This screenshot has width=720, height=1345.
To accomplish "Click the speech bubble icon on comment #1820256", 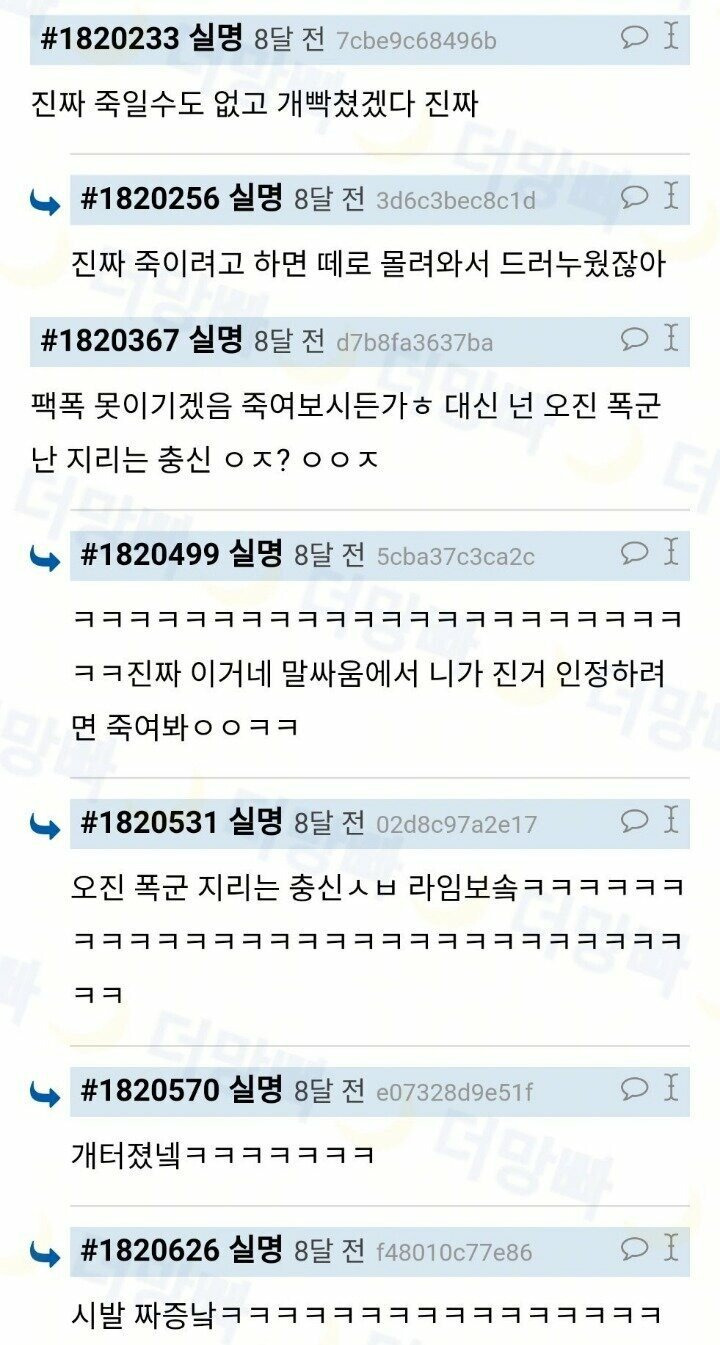I will (634, 198).
